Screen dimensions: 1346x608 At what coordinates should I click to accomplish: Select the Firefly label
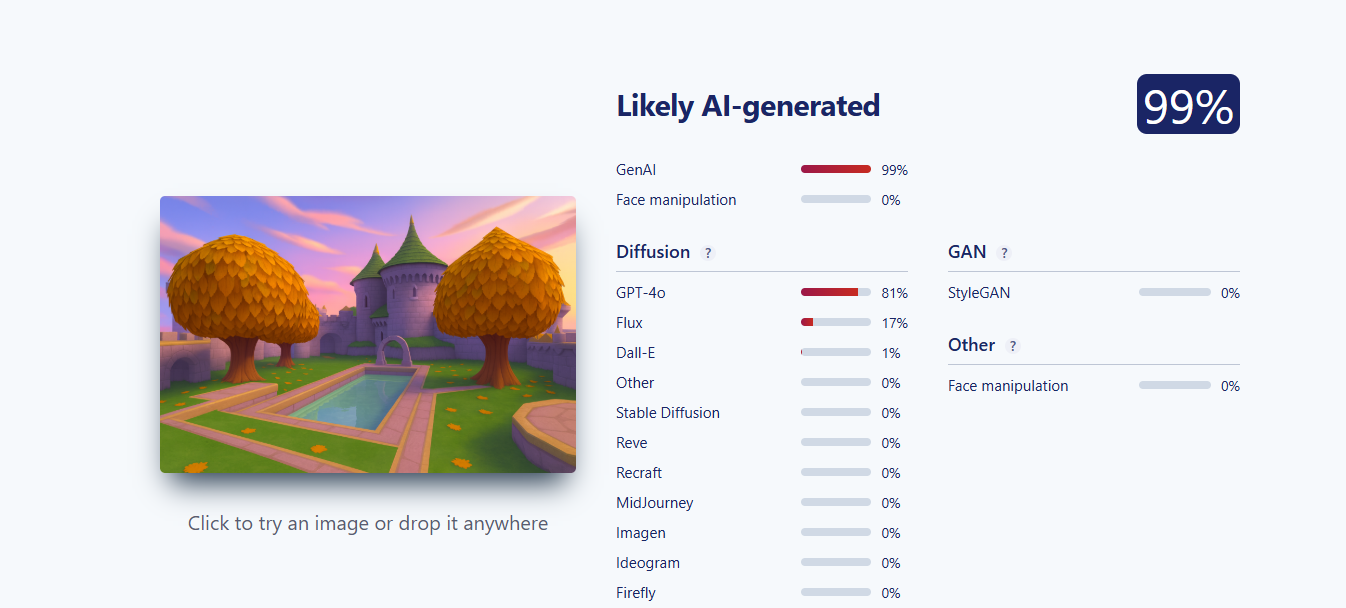point(636,593)
